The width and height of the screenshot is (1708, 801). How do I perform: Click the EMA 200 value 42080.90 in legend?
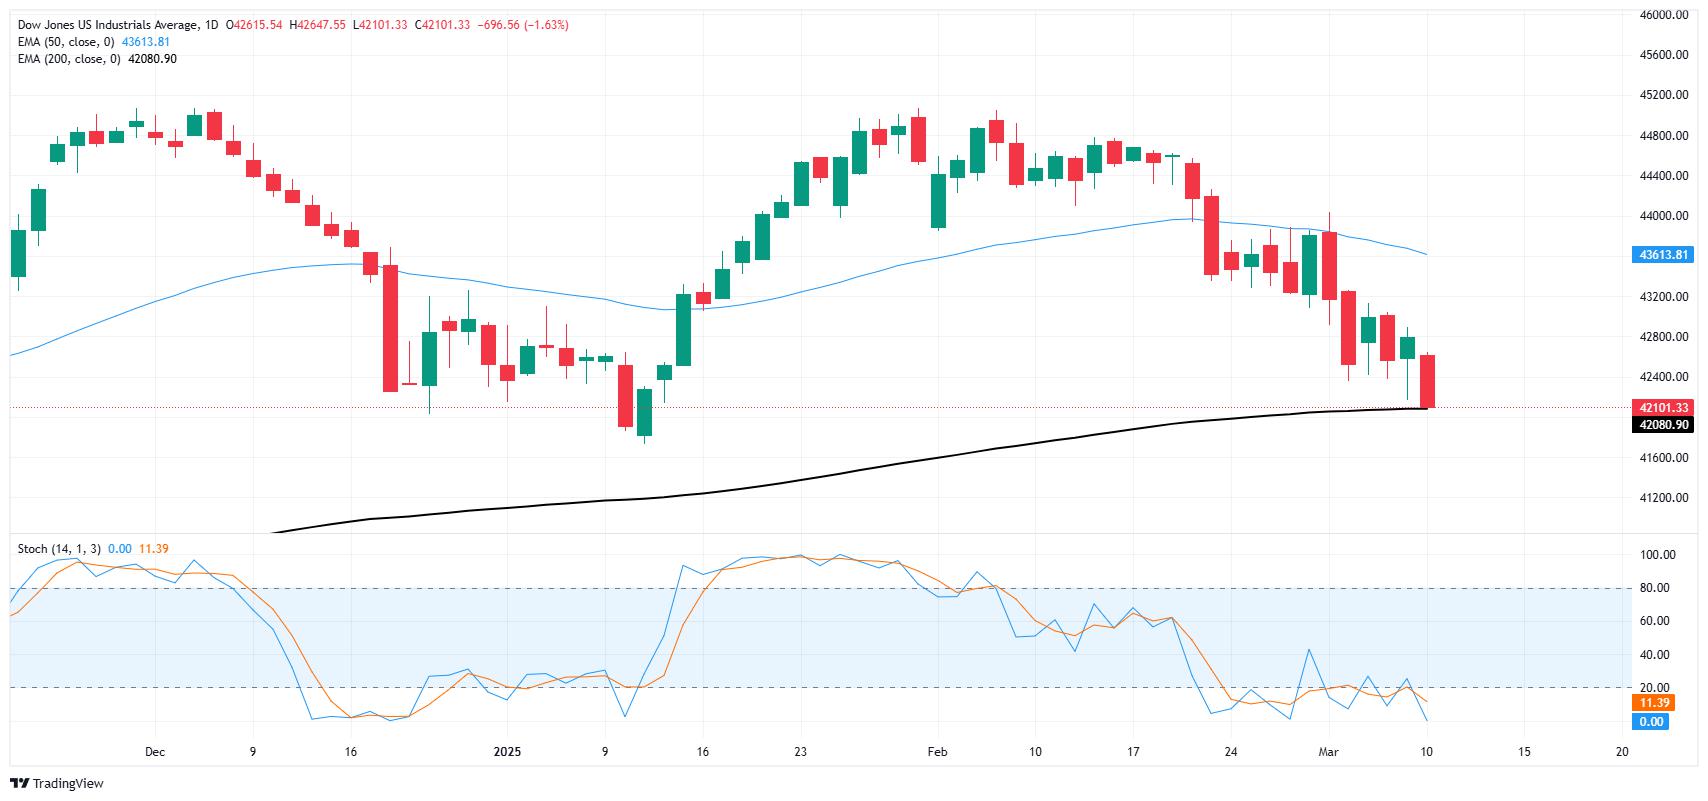[x=153, y=59]
